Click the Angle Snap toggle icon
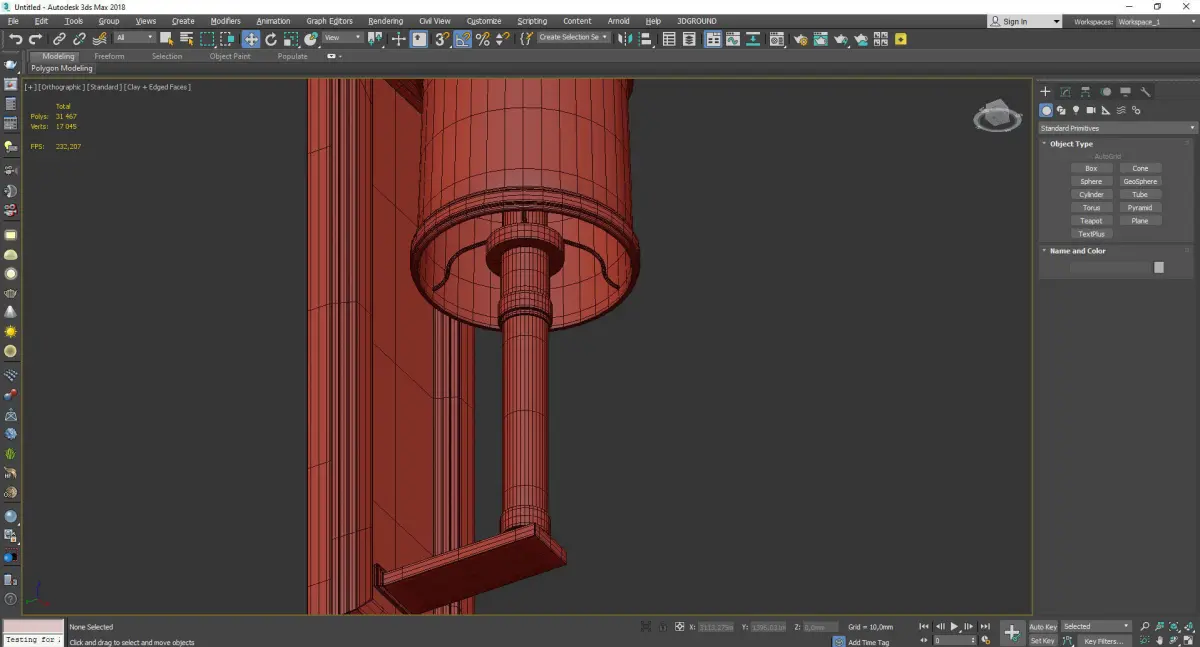The image size is (1200, 647). [x=463, y=39]
